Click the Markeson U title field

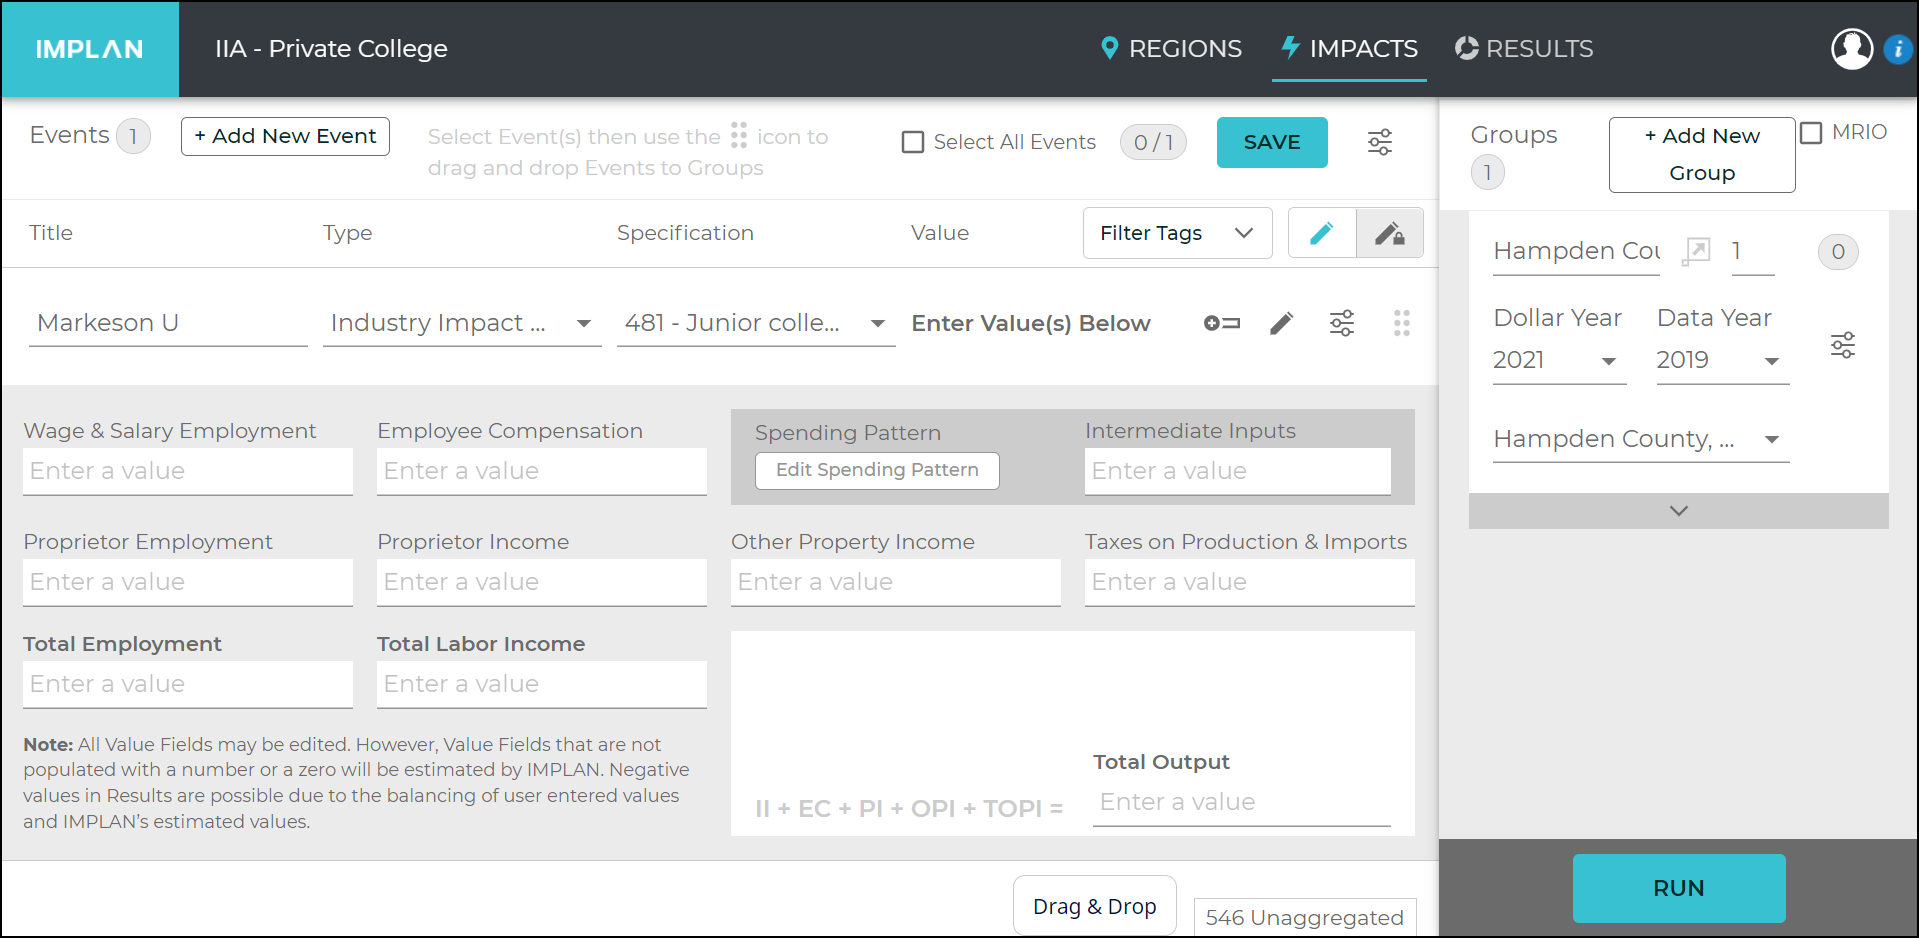168,323
